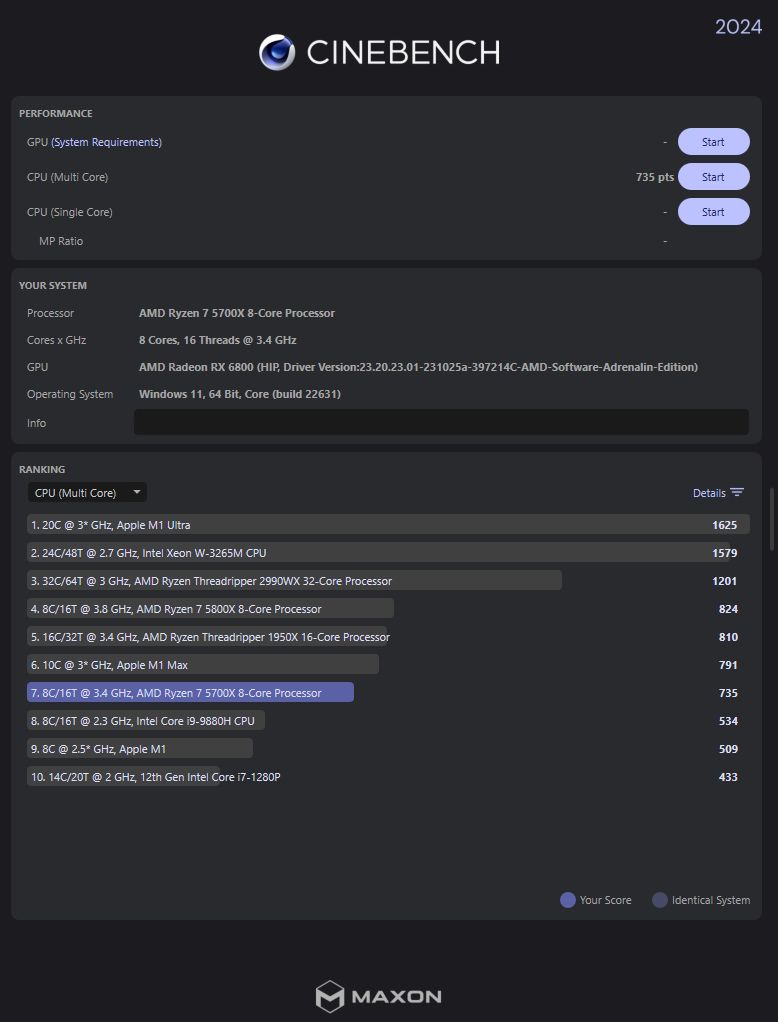
Task: Click the vertical scrollbar on right edge
Action: [x=772, y=518]
